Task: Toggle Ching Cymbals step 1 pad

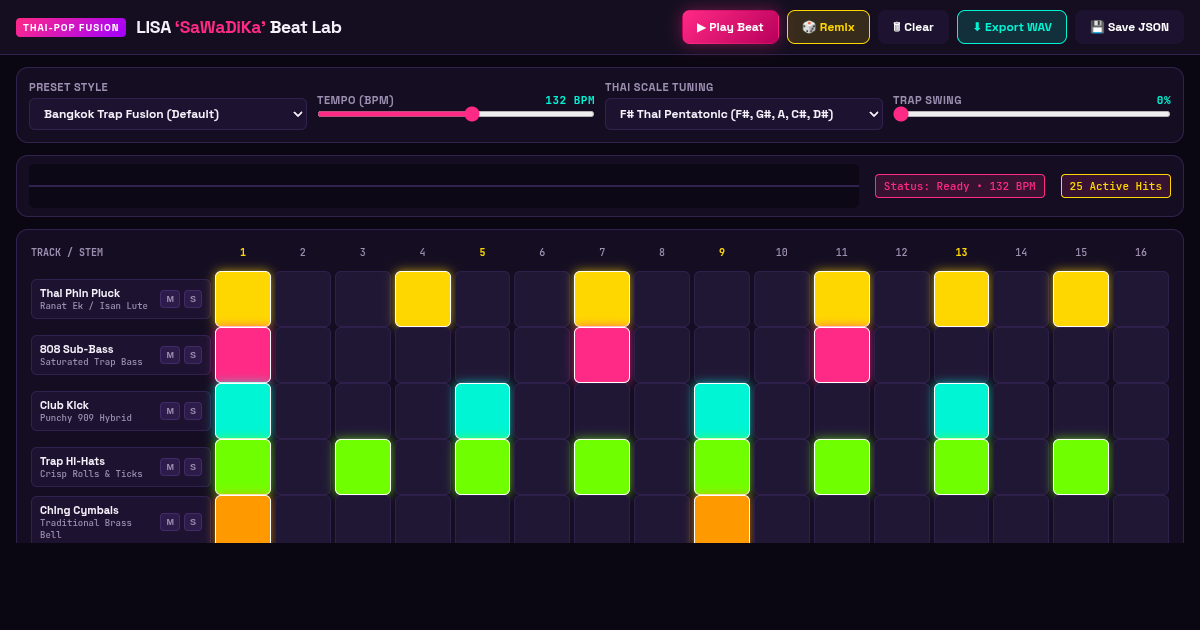Action: click(243, 519)
